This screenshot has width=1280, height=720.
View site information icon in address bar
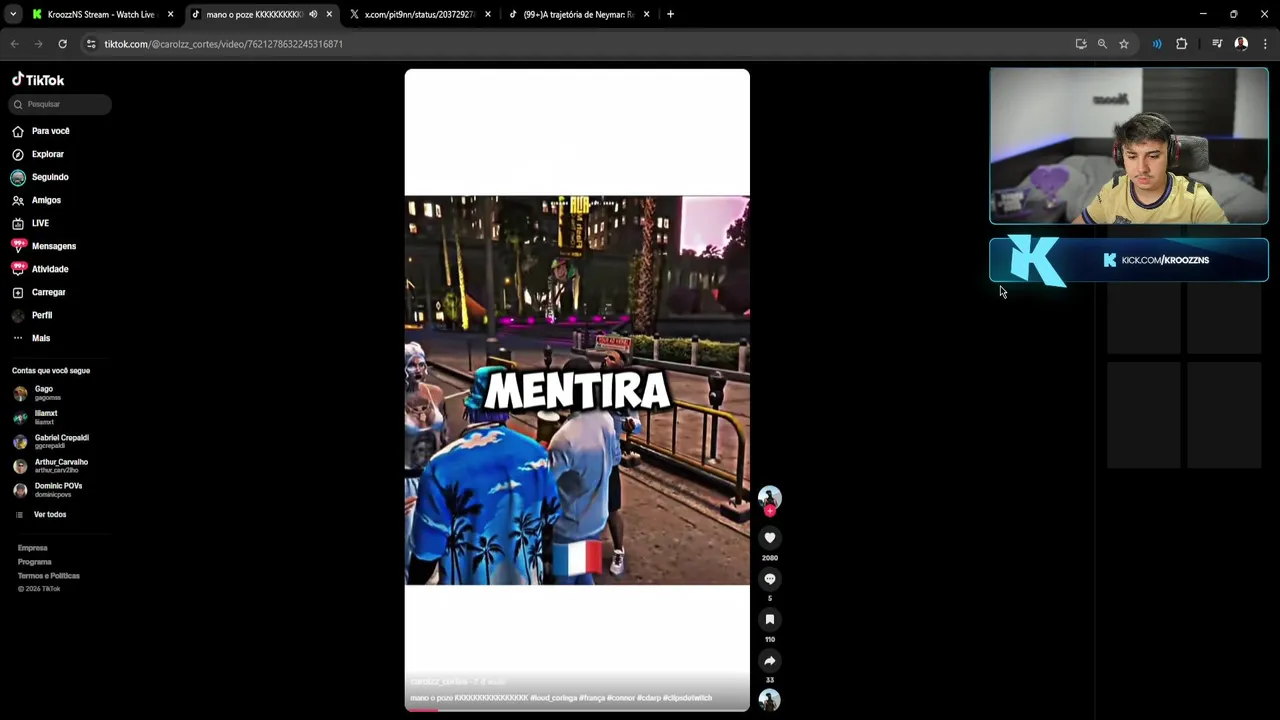pyautogui.click(x=91, y=44)
